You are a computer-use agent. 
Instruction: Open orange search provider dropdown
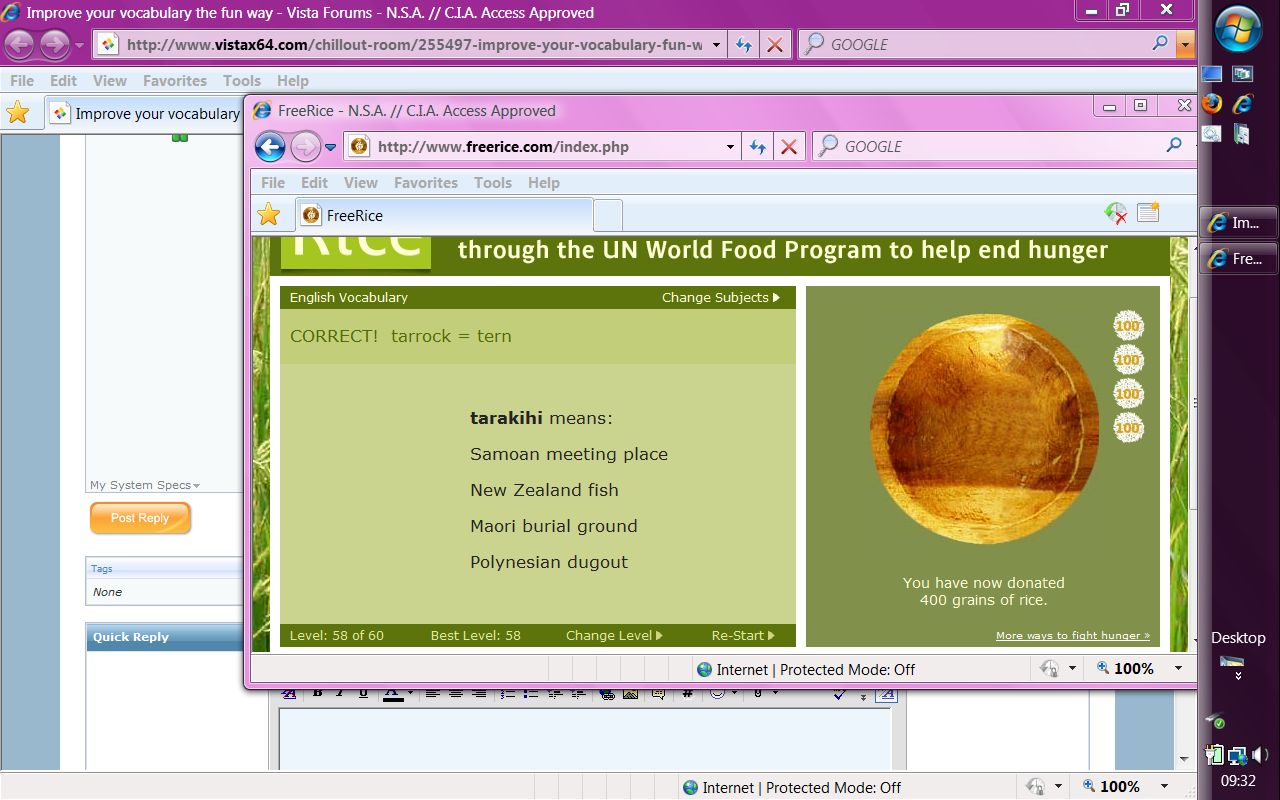coord(1185,44)
